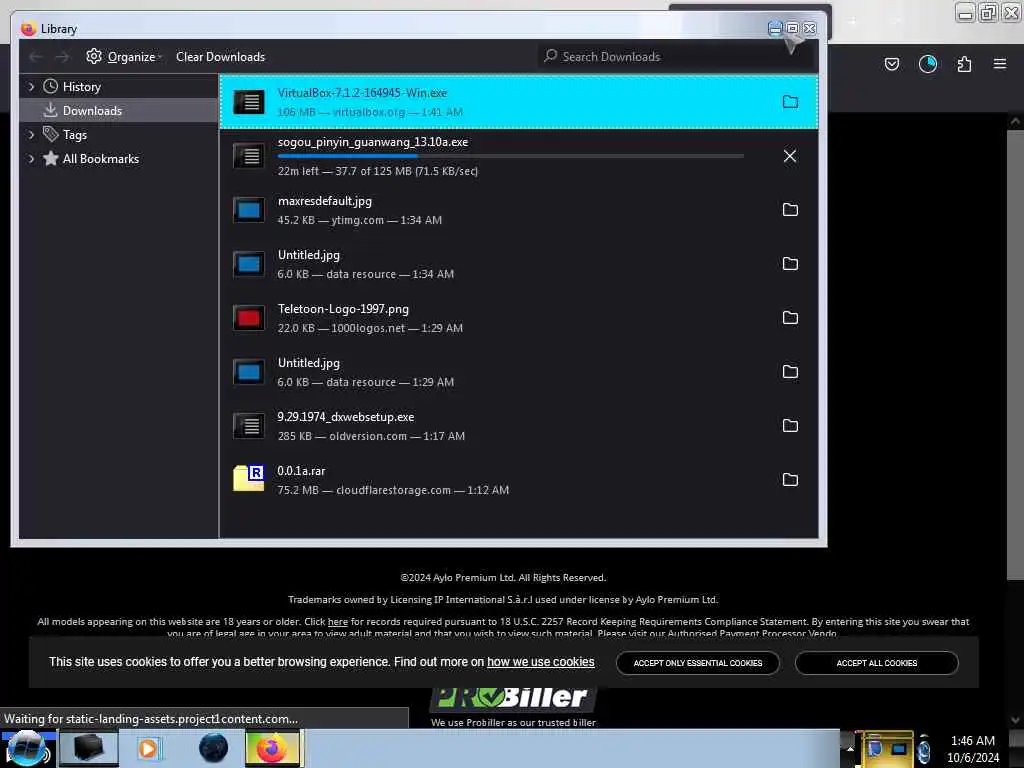Viewport: 1024px width, 768px height.
Task: Go forward in Library toolbar
Action: click(x=62, y=57)
